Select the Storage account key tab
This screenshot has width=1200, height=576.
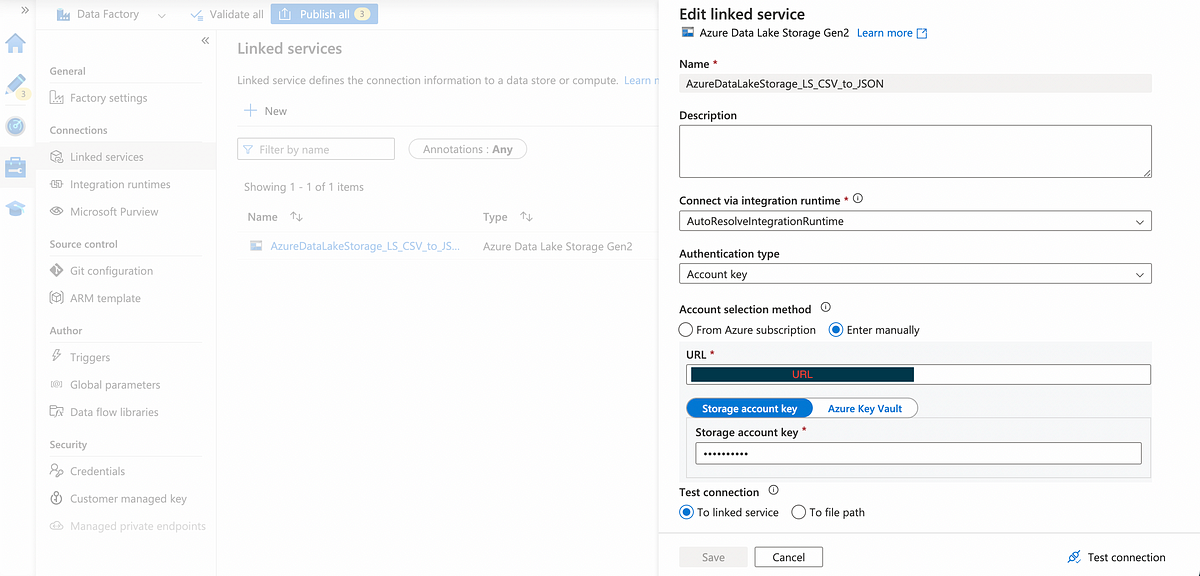click(749, 408)
